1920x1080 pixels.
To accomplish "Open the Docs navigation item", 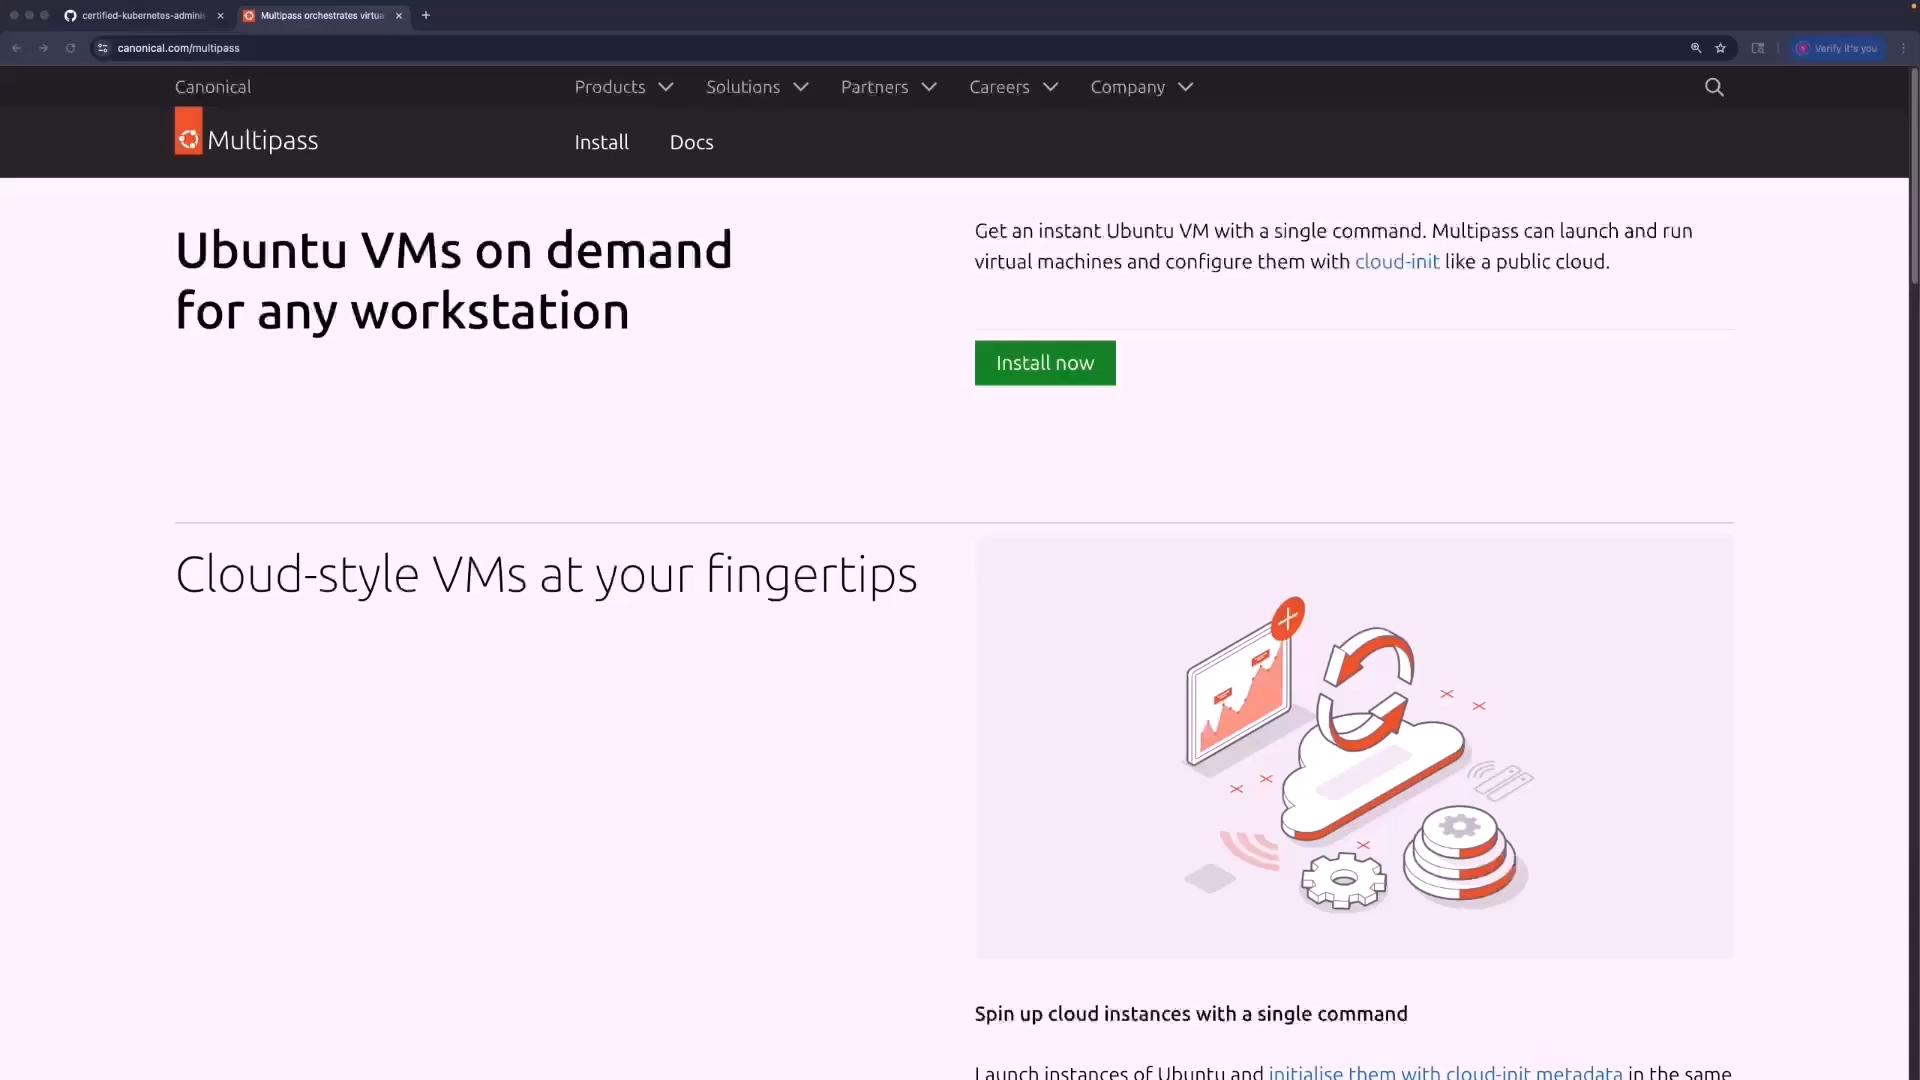I will coord(692,142).
